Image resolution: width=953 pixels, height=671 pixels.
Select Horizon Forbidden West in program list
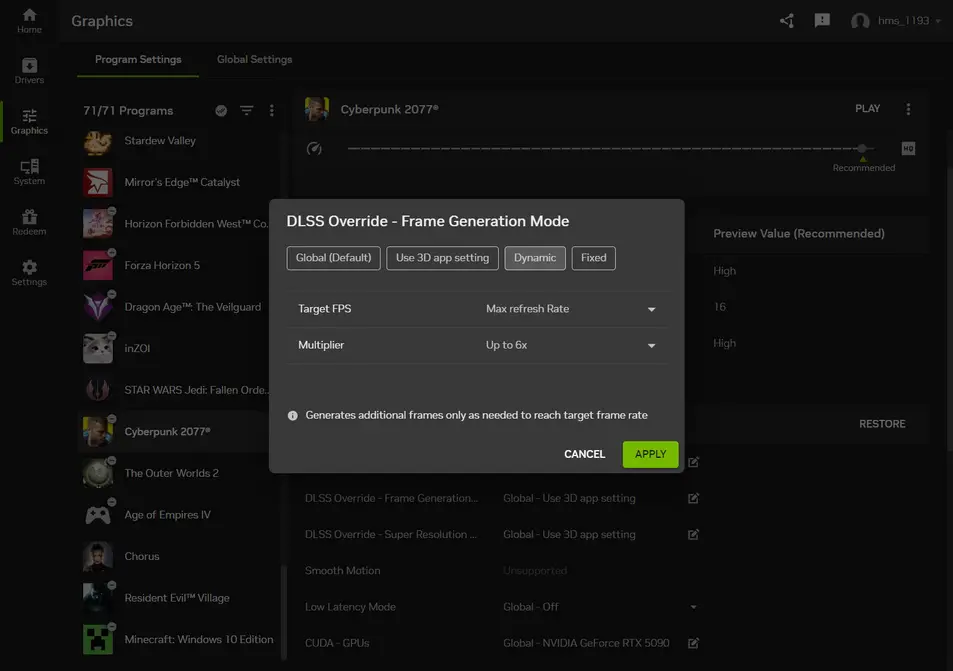177,224
